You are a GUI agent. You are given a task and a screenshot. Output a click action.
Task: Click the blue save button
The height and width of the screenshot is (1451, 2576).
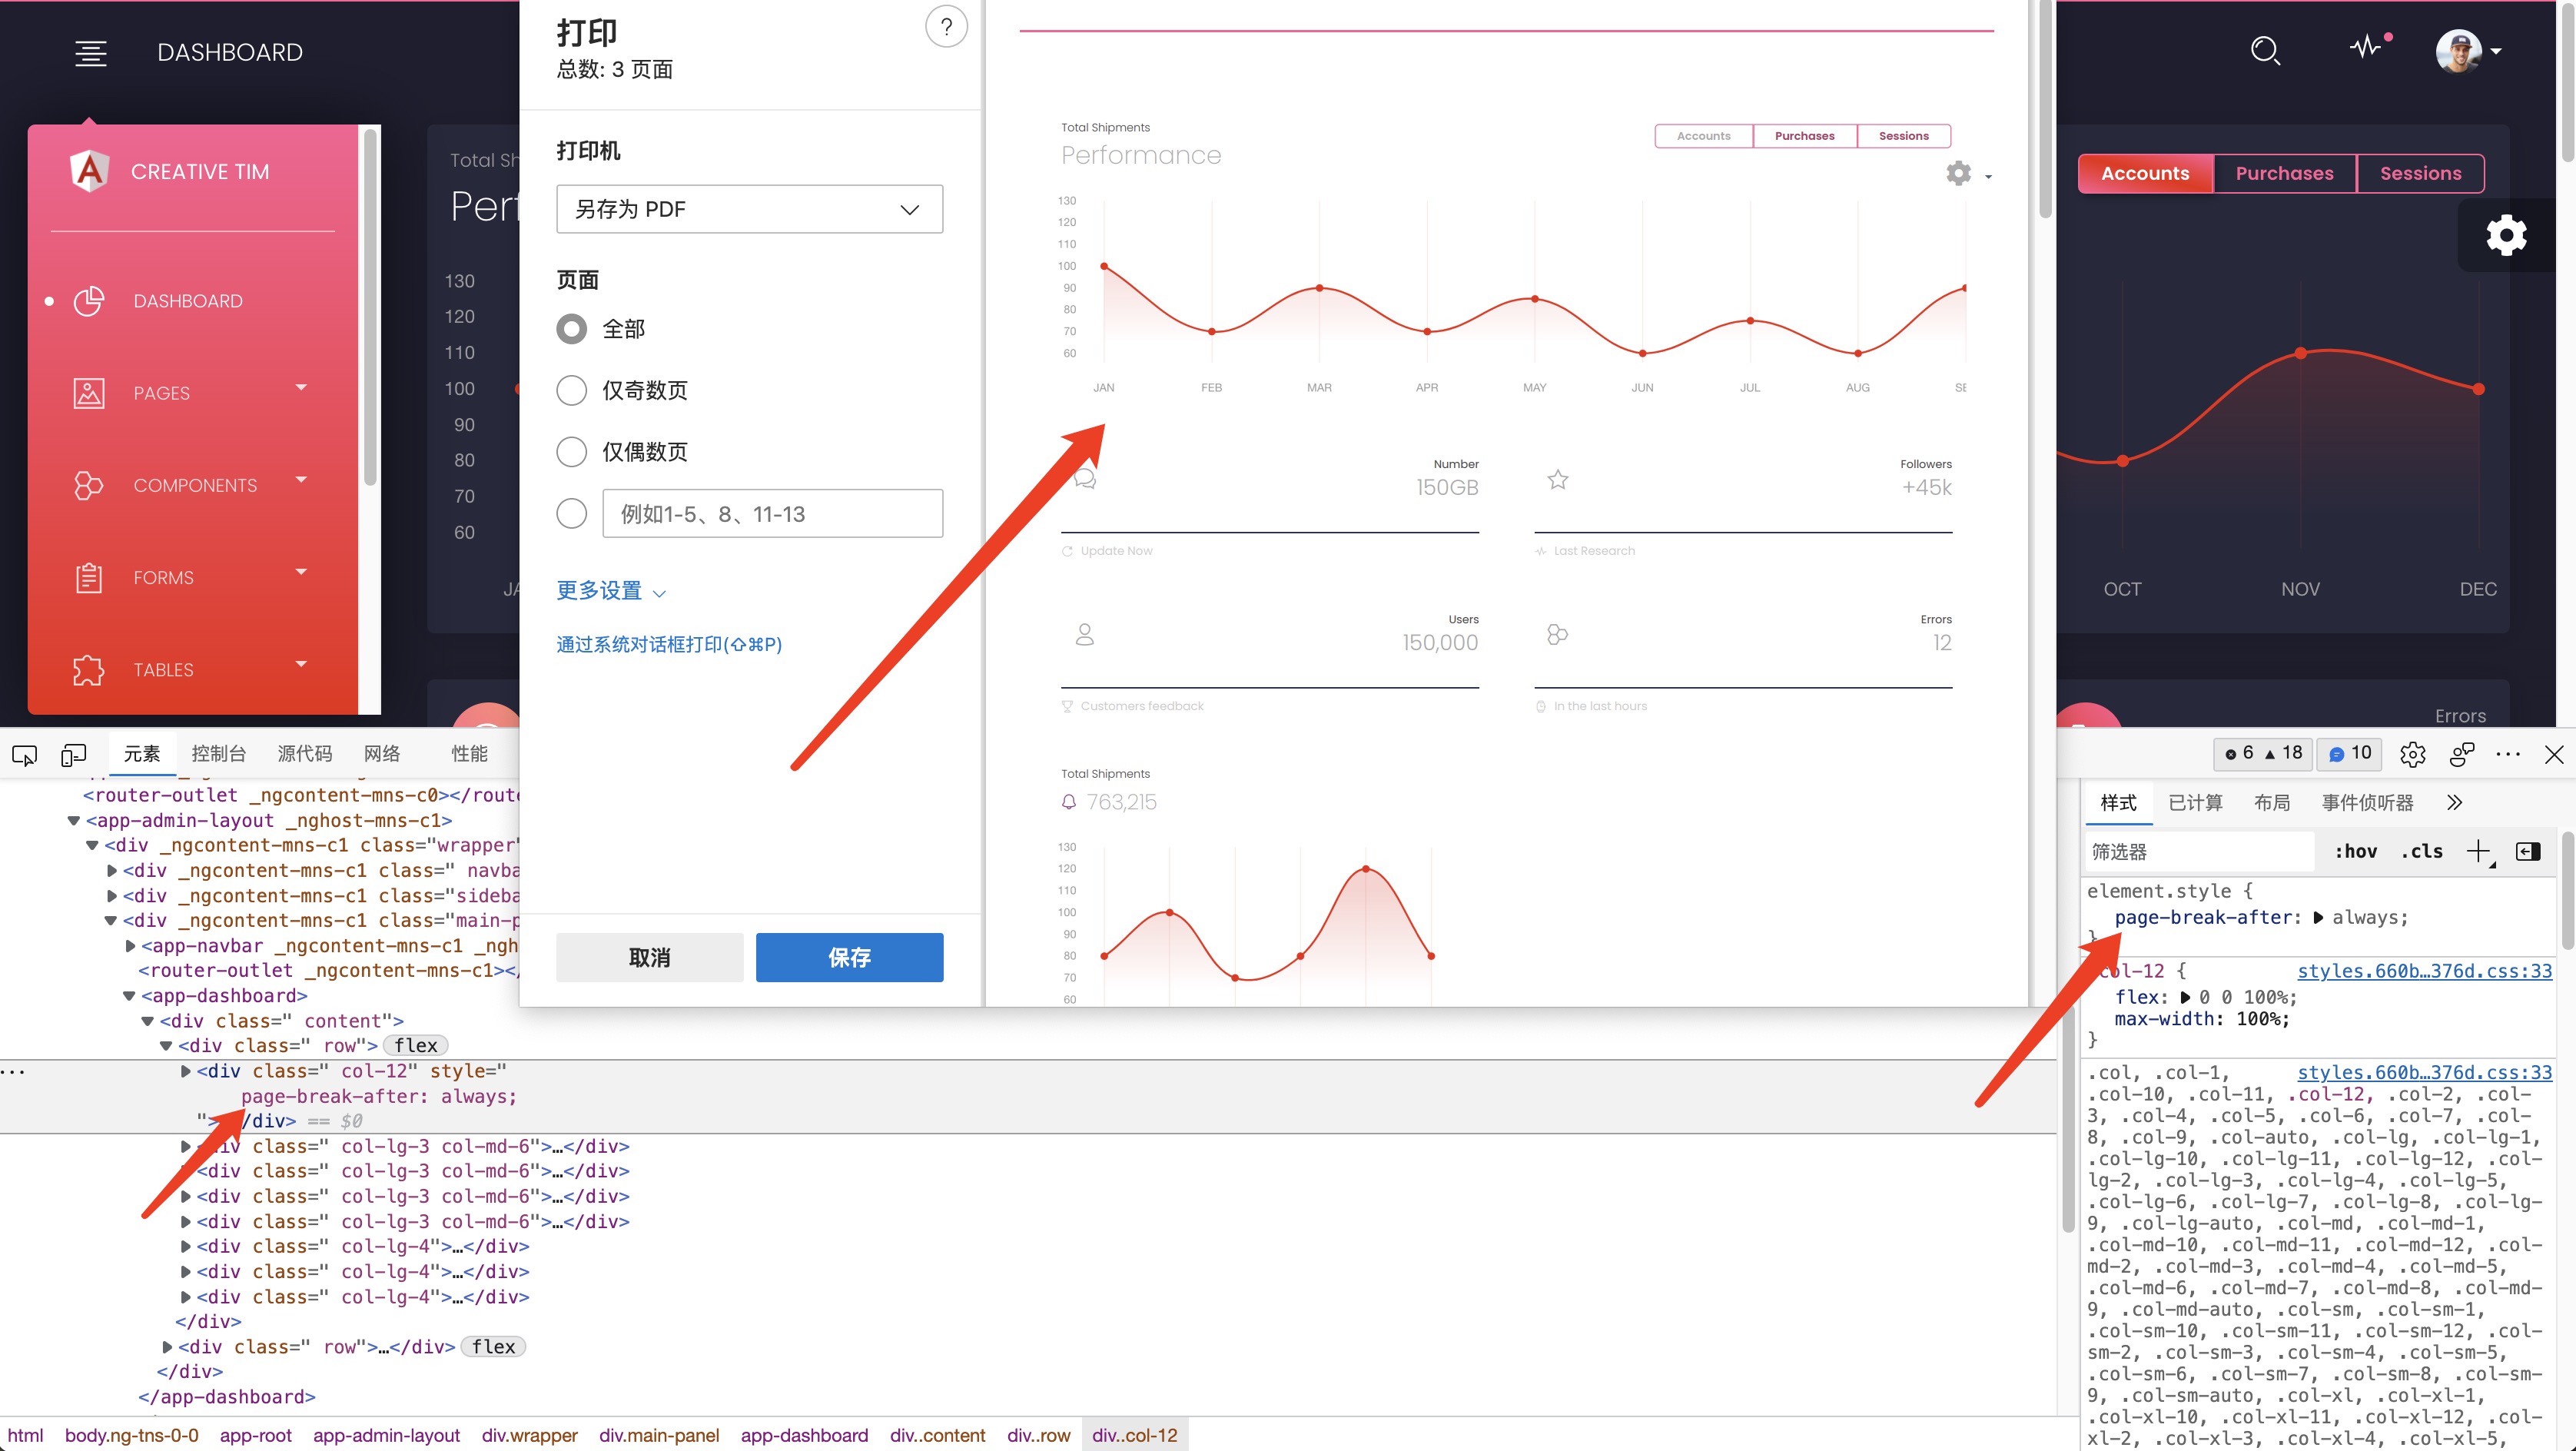849,958
